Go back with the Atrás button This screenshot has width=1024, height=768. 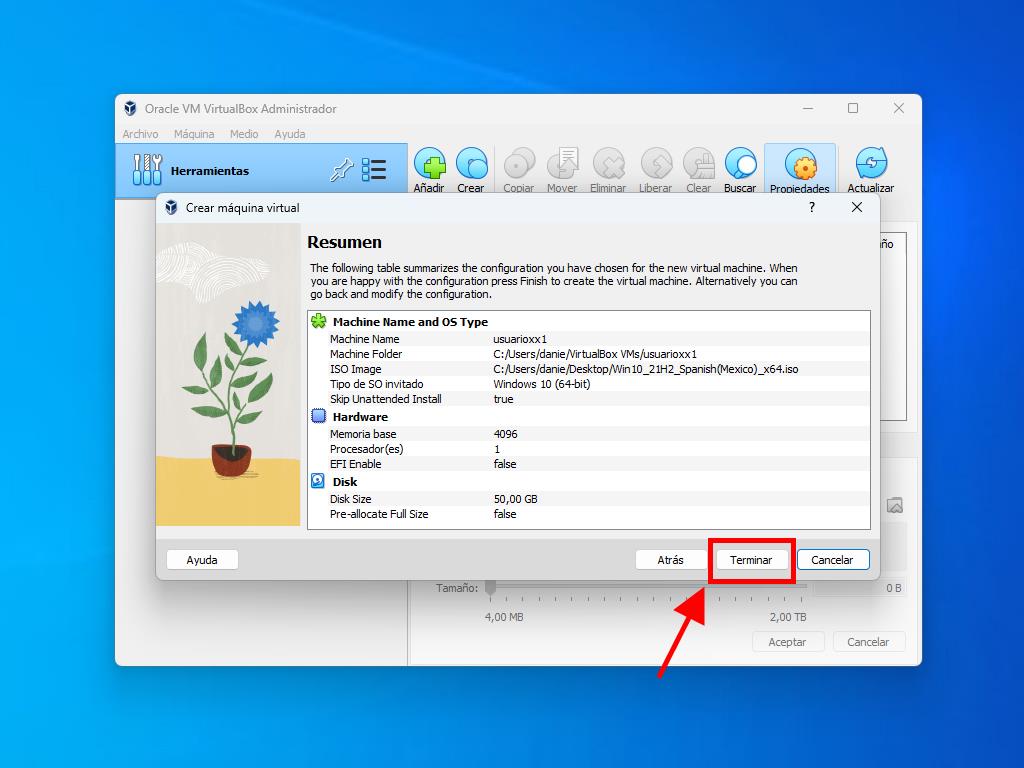point(670,560)
